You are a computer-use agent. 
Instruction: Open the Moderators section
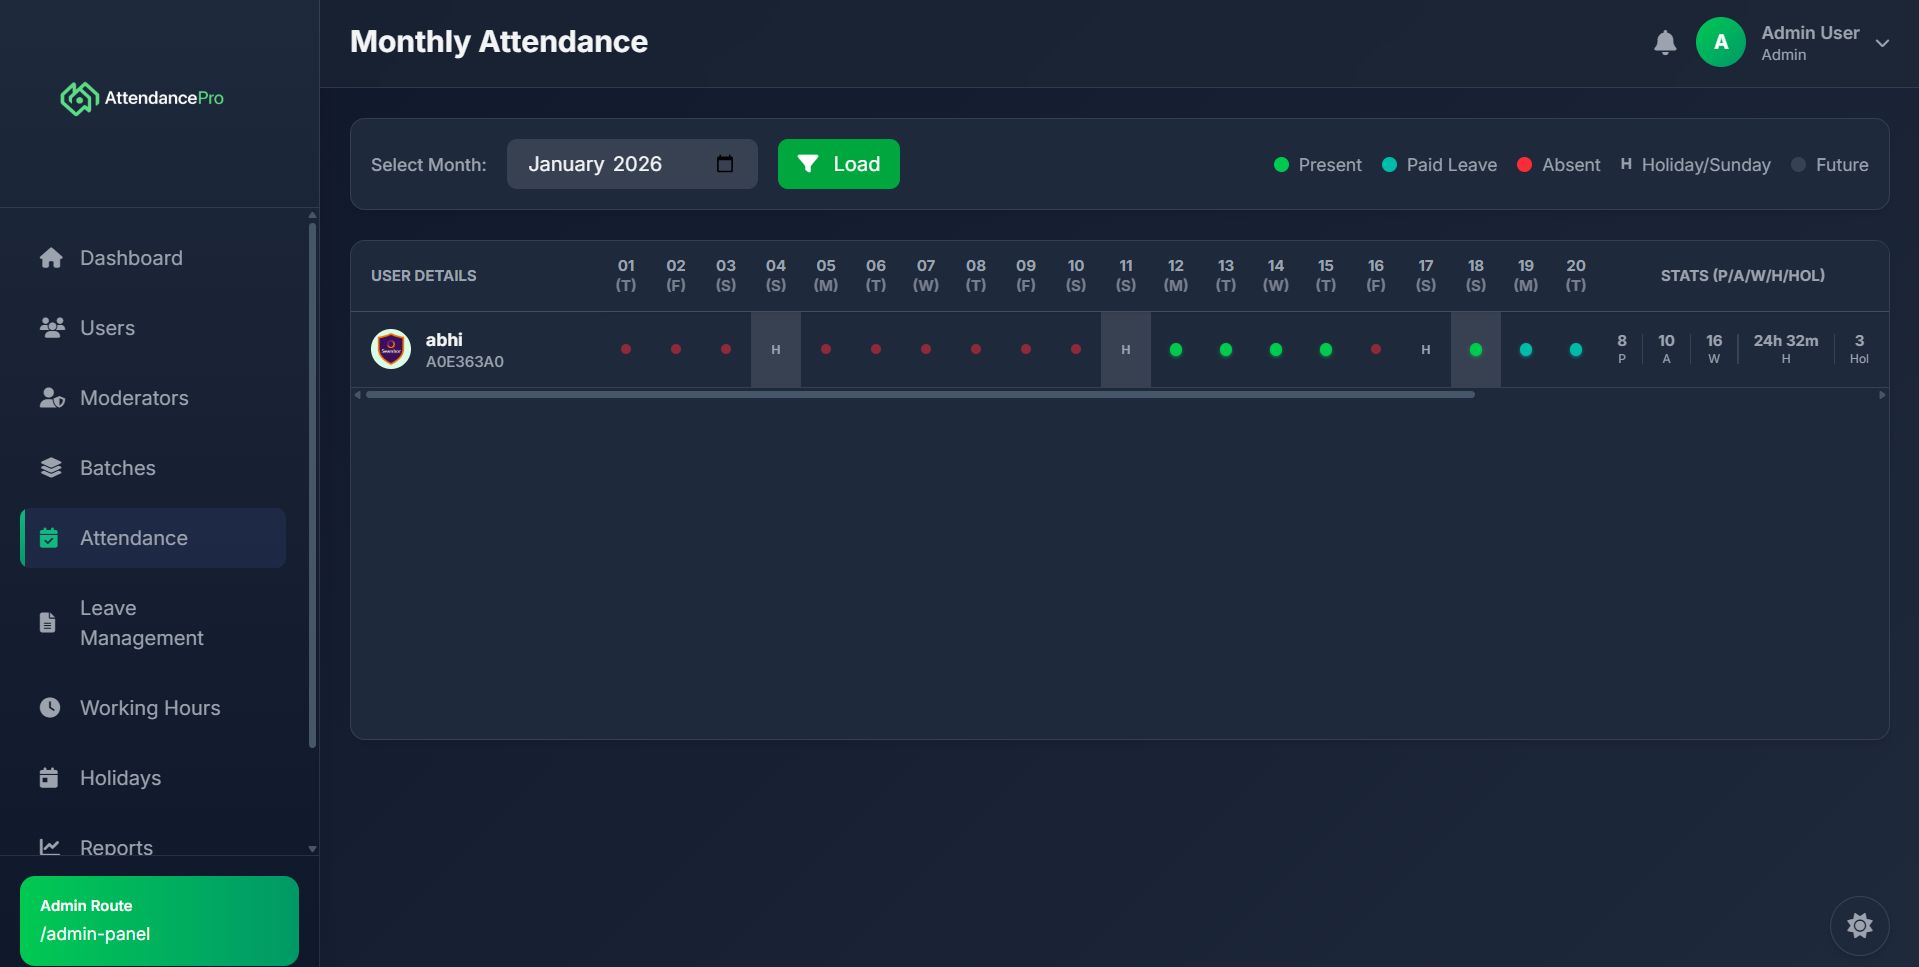tap(134, 398)
